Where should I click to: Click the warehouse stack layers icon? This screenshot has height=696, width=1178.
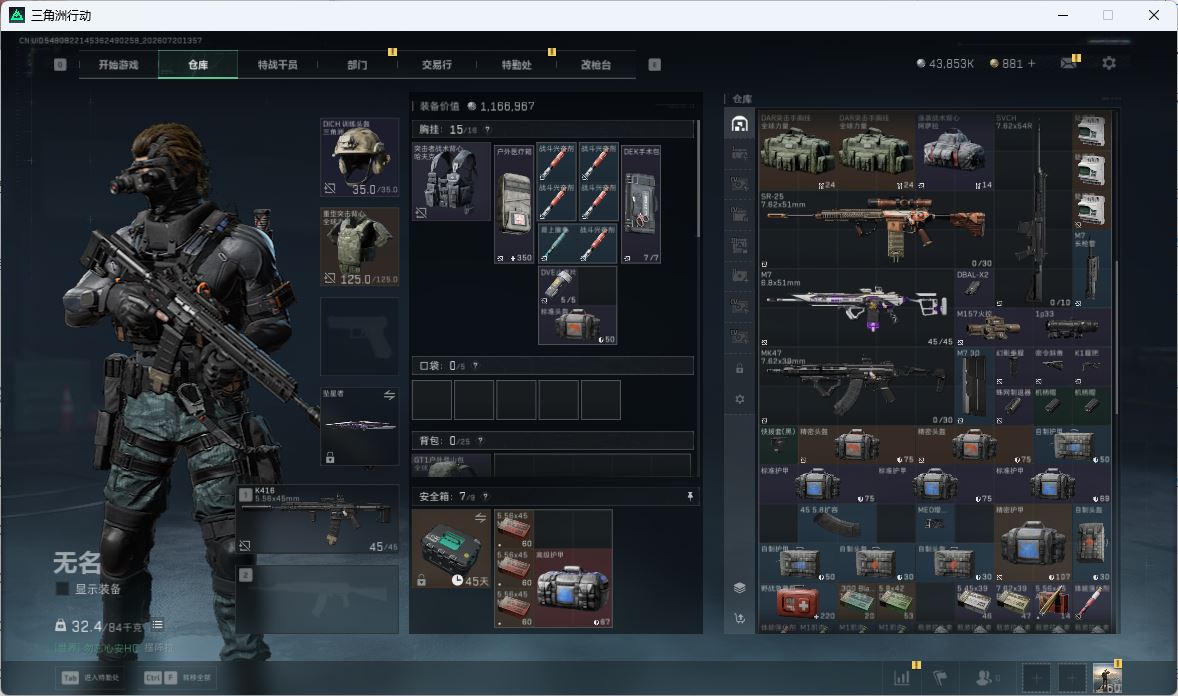tap(739, 587)
